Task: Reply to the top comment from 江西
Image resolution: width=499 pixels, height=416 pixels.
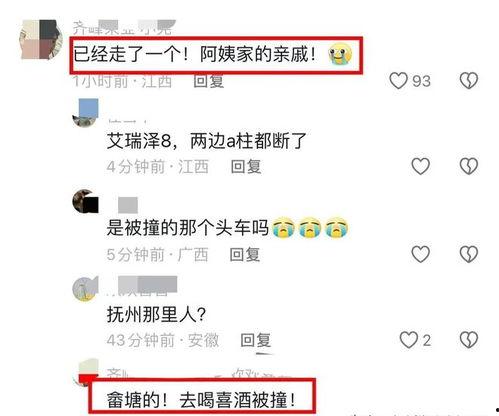Action: point(209,81)
